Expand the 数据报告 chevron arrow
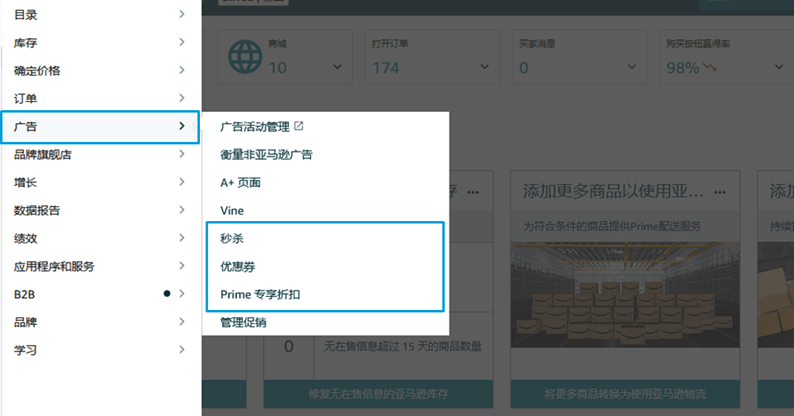 click(x=181, y=210)
